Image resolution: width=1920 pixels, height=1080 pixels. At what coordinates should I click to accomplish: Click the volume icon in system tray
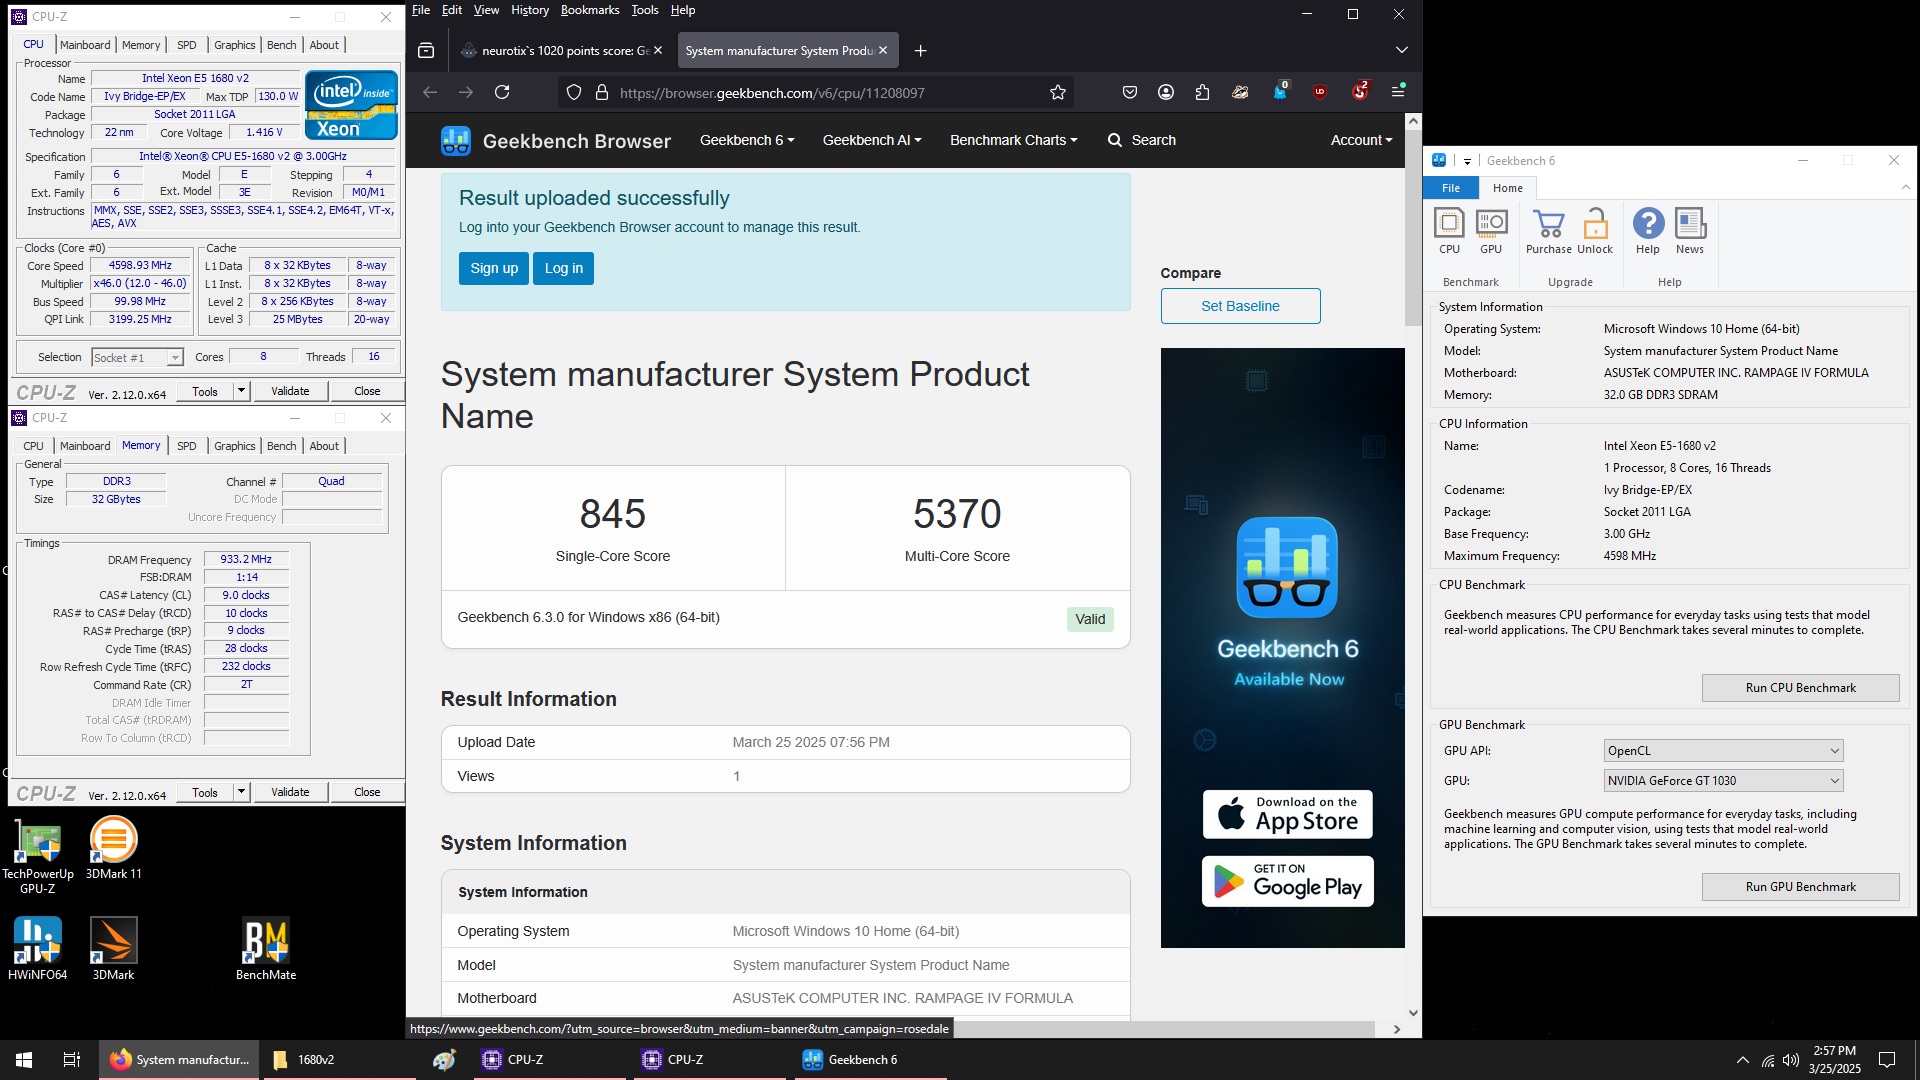[1791, 1060]
